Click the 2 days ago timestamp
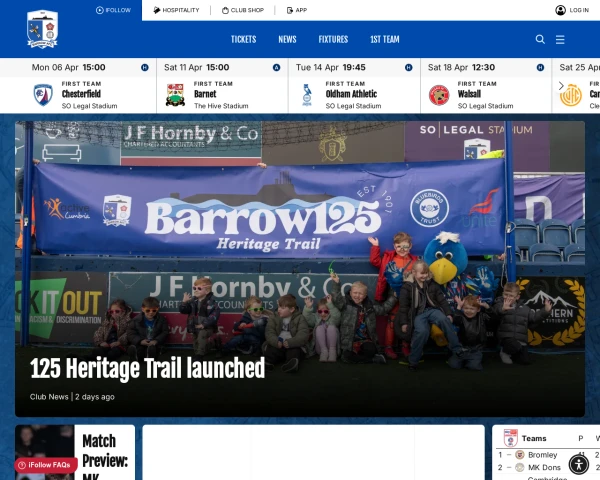 95,397
